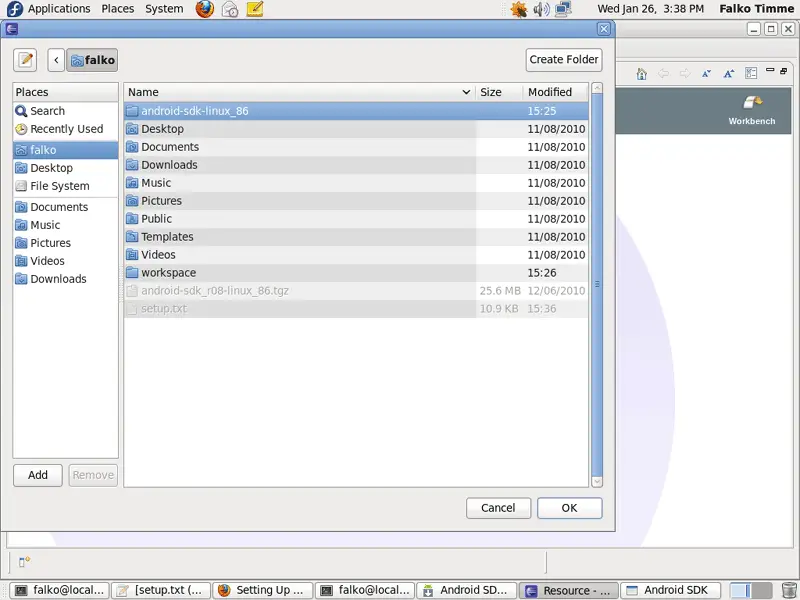This screenshot has width=800, height=600.
Task: Open the Trash icon in panel
Action: 789,590
